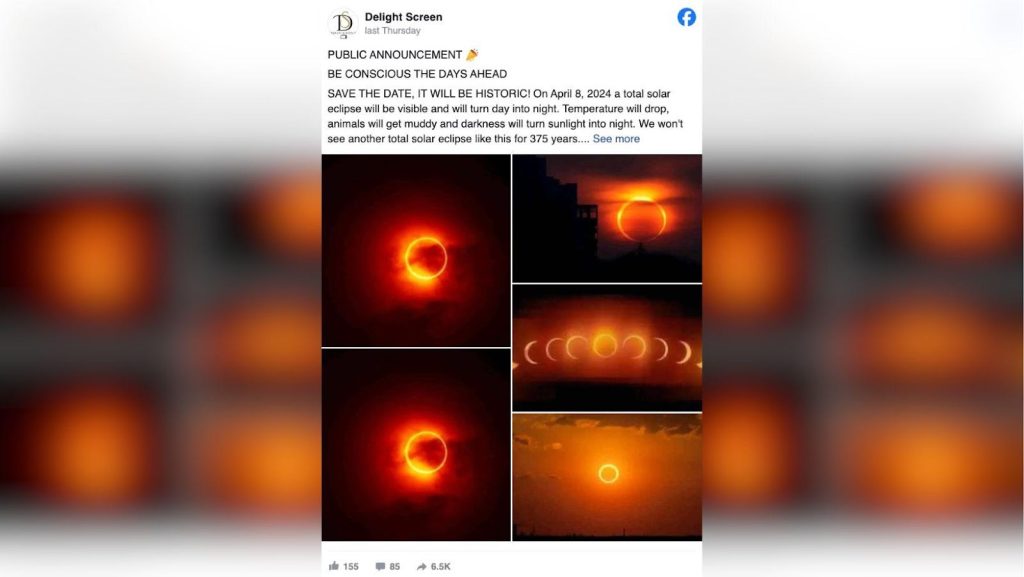Click the thumbs-up like icon
This screenshot has width=1024, height=577.
point(334,566)
